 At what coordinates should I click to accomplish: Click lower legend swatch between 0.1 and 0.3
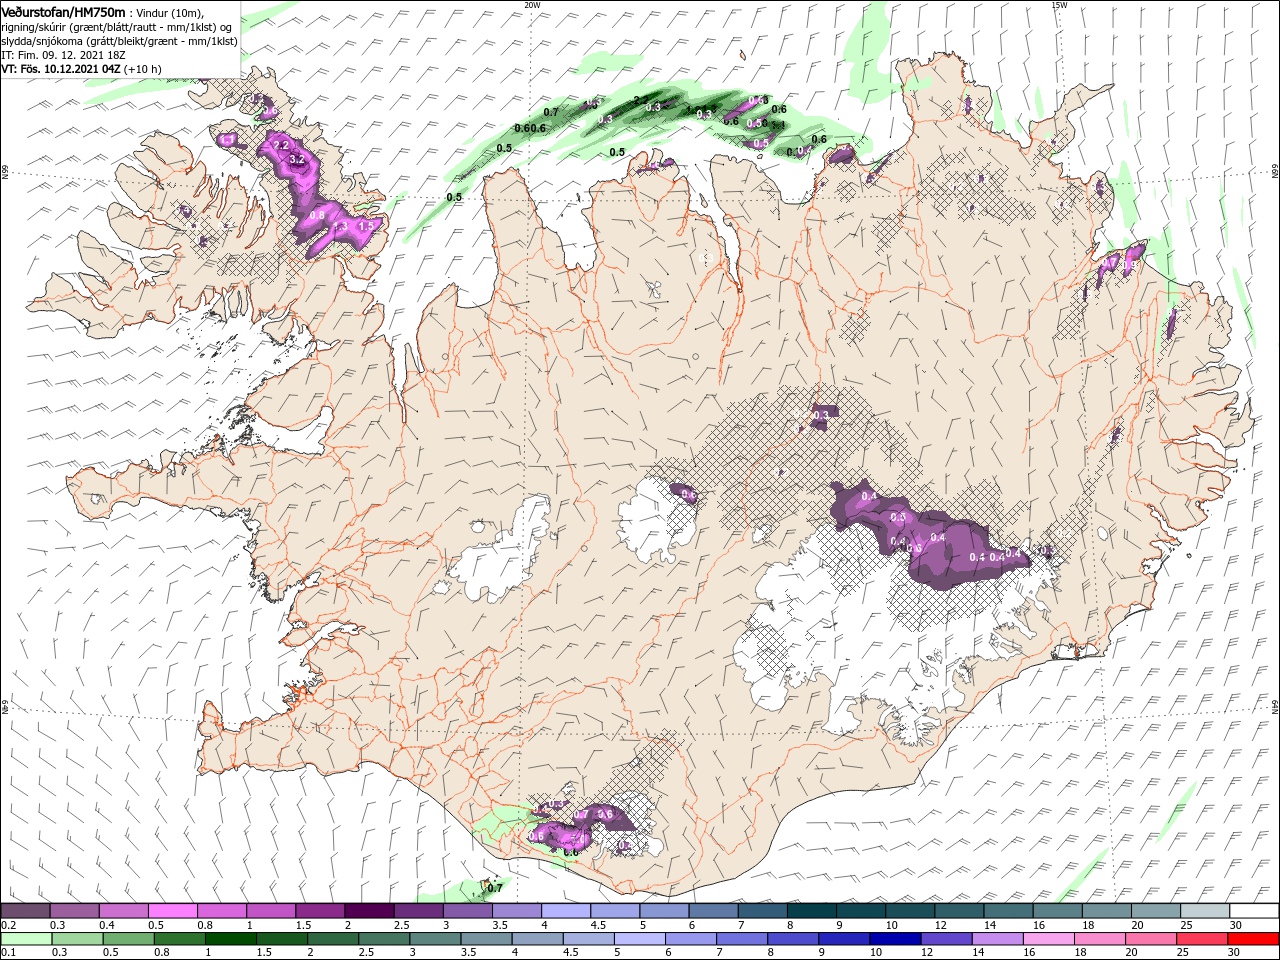[x=27, y=939]
